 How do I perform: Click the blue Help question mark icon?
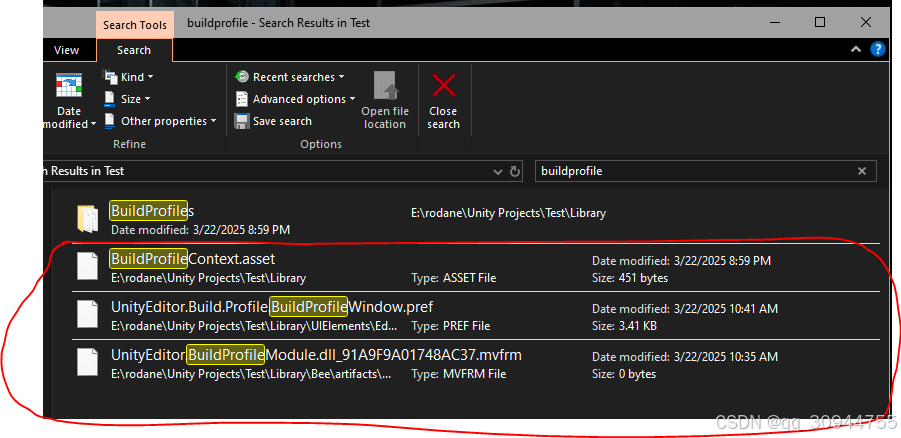(877, 49)
